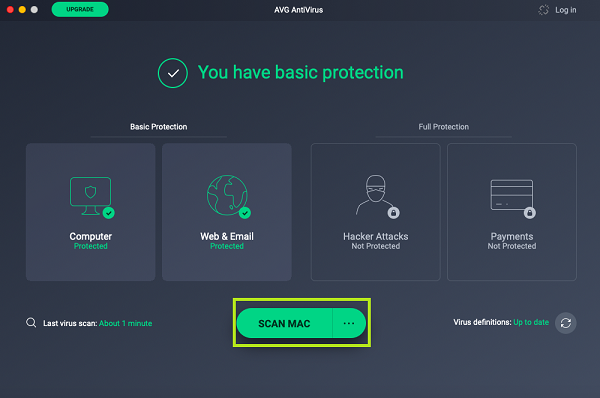Viewport: 600px width, 398px height.
Task: Open the Hacker Attacks tile
Action: coord(376,212)
